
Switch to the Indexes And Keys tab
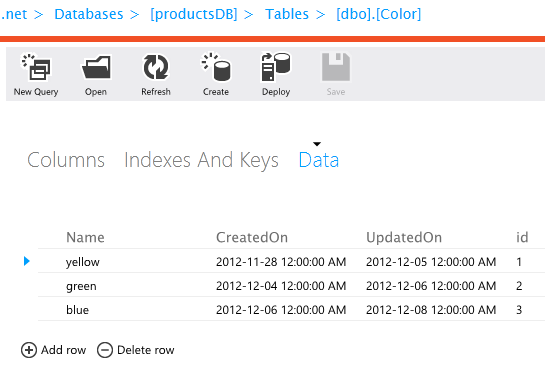click(201, 160)
